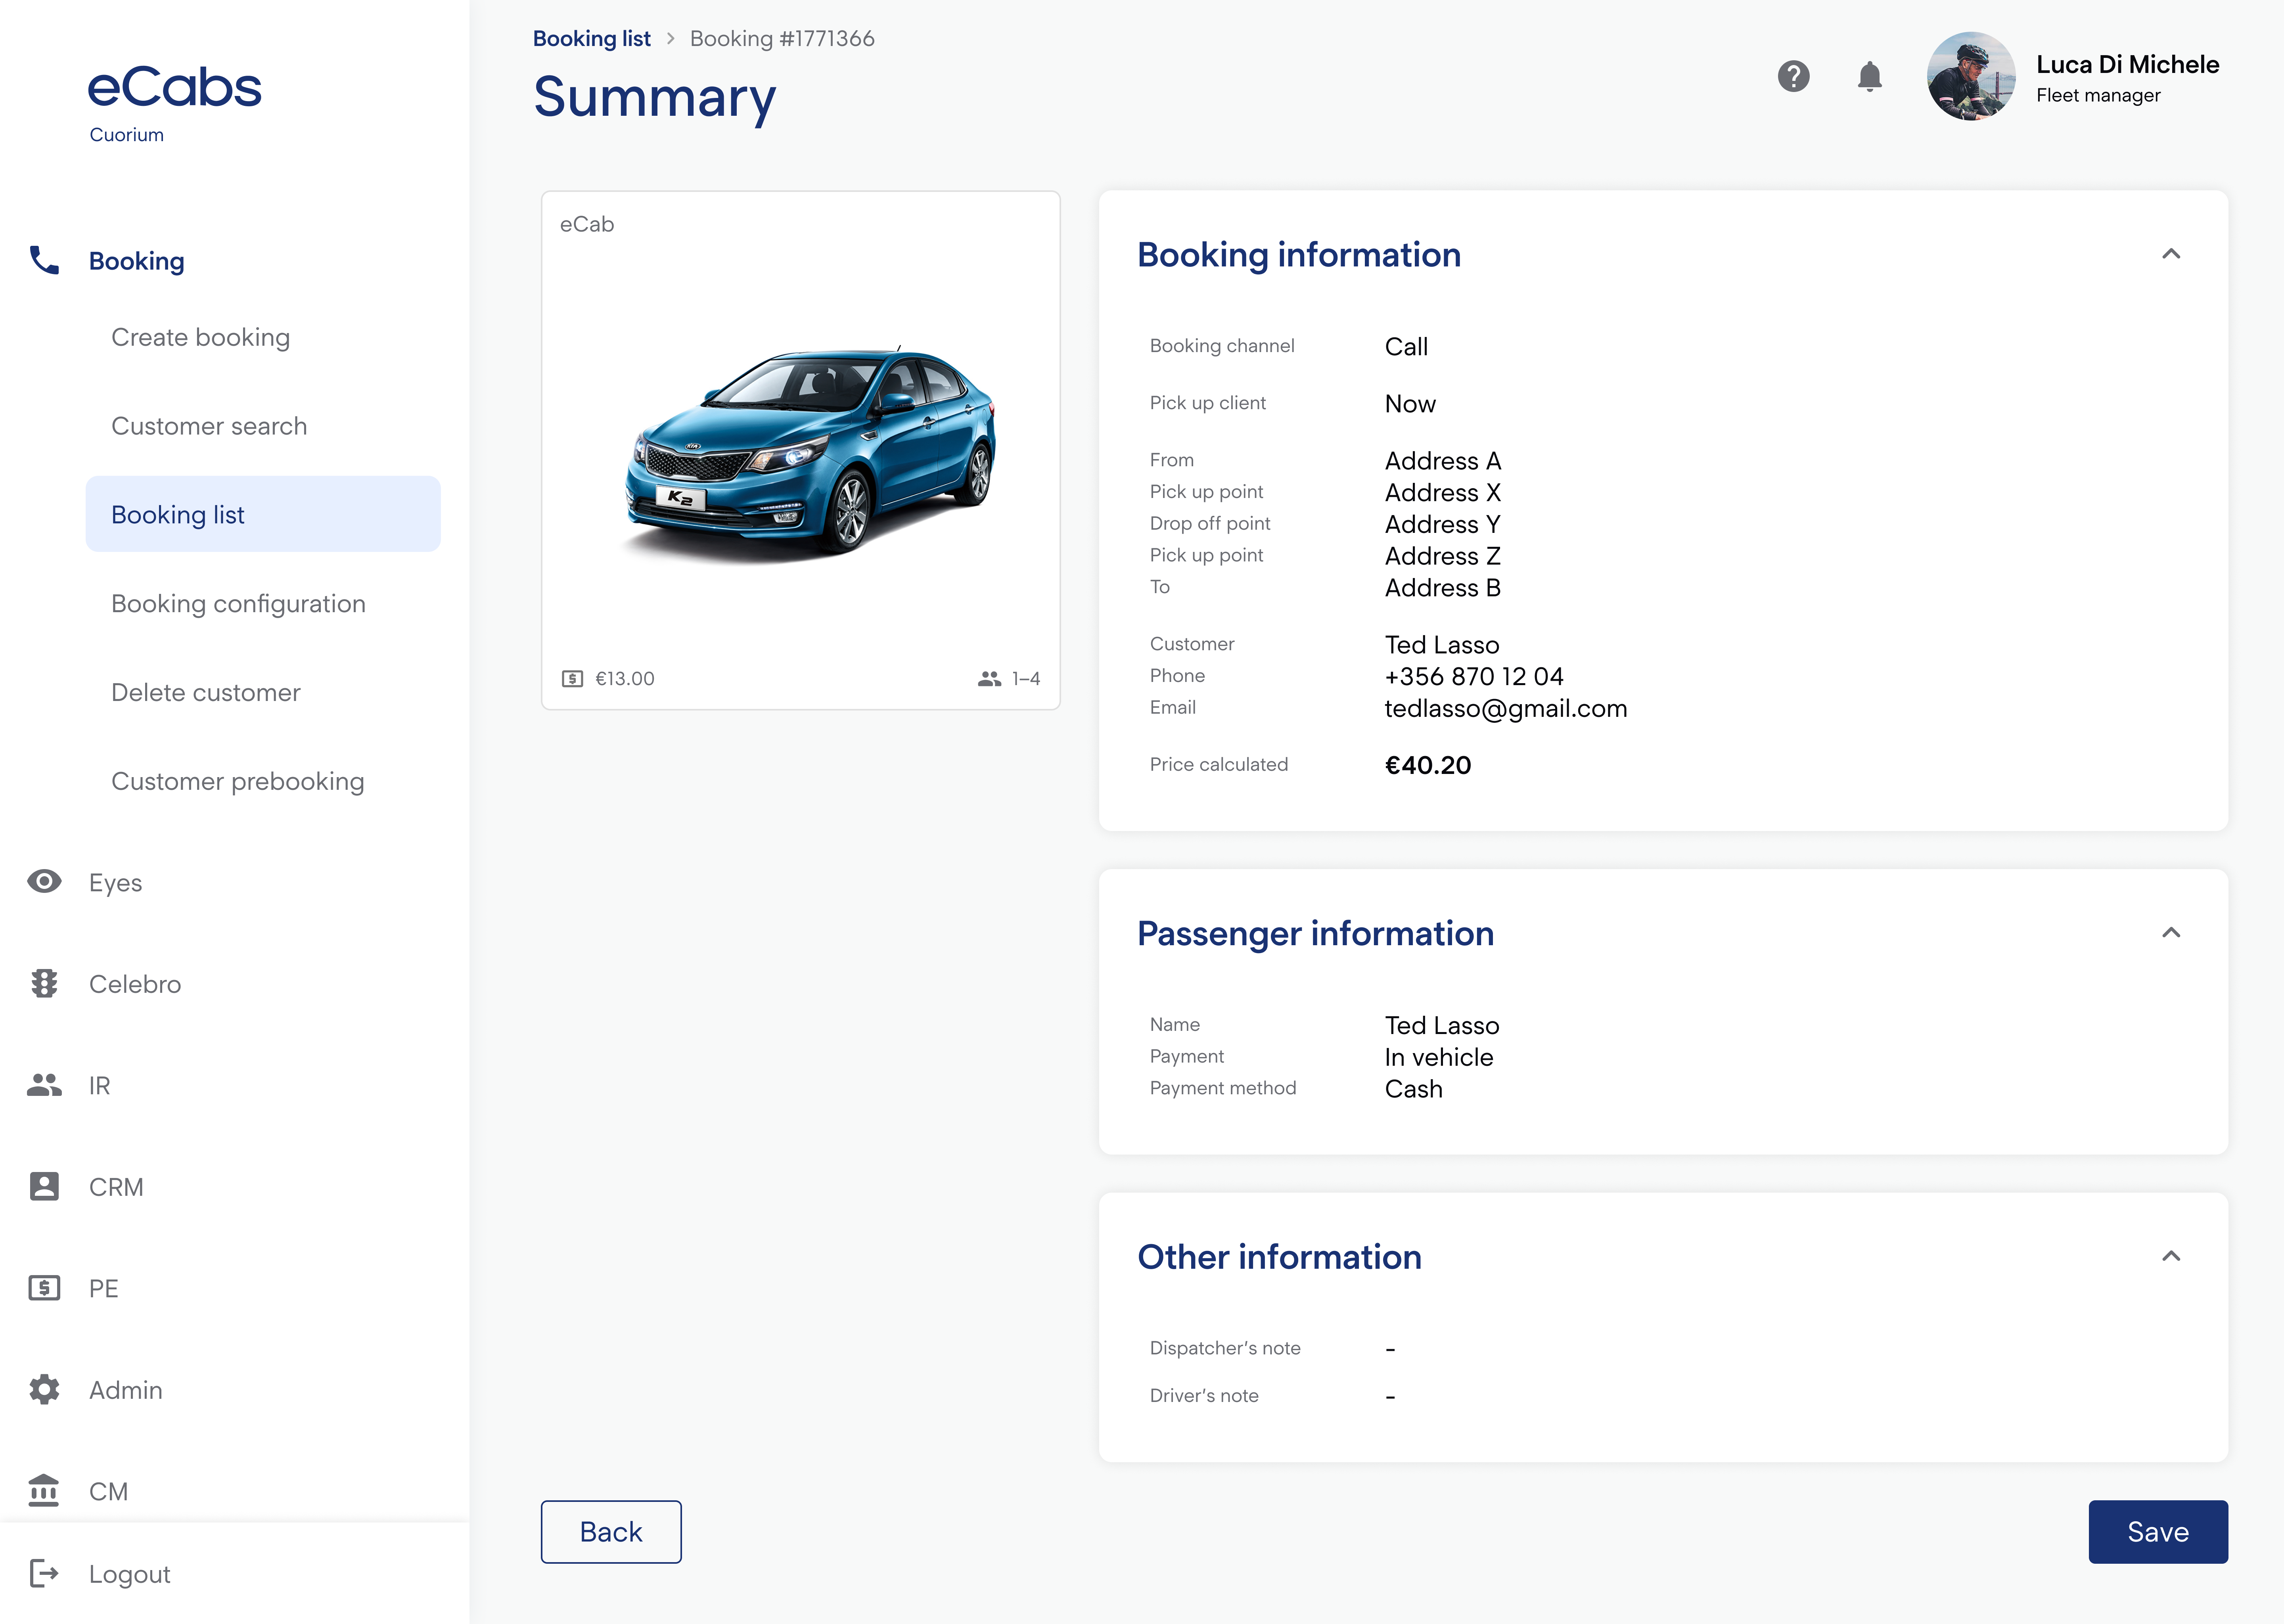Image resolution: width=2284 pixels, height=1624 pixels.
Task: Select Booking list menu item
Action: coord(263,514)
